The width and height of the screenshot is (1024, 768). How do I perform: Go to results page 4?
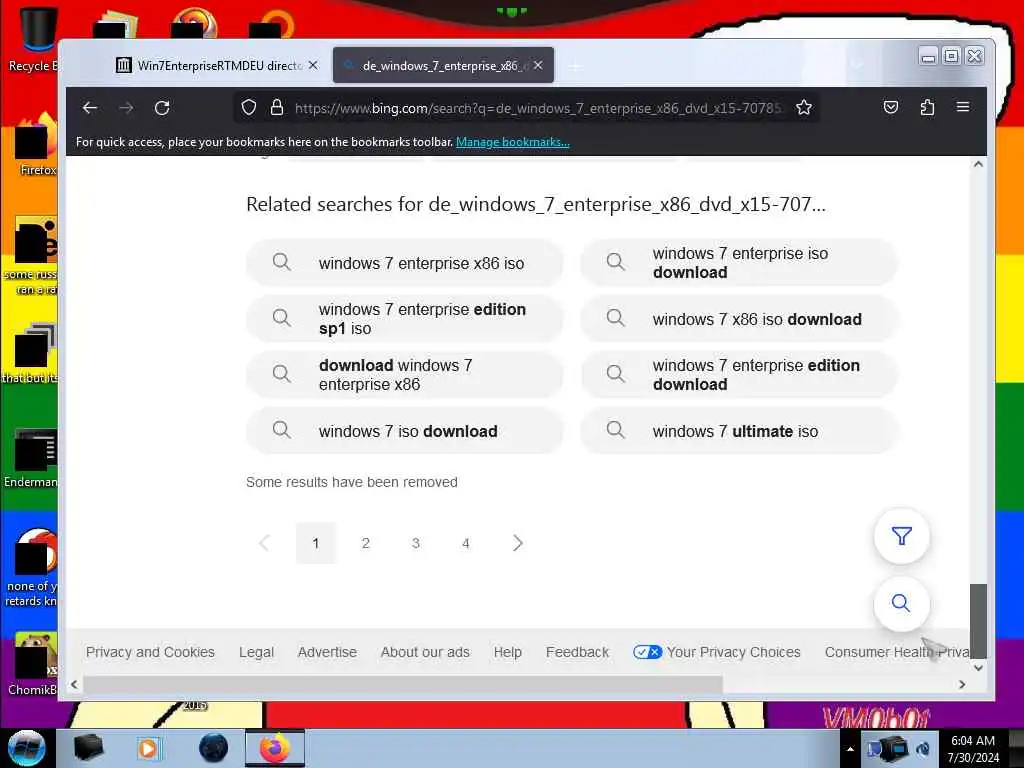(466, 543)
